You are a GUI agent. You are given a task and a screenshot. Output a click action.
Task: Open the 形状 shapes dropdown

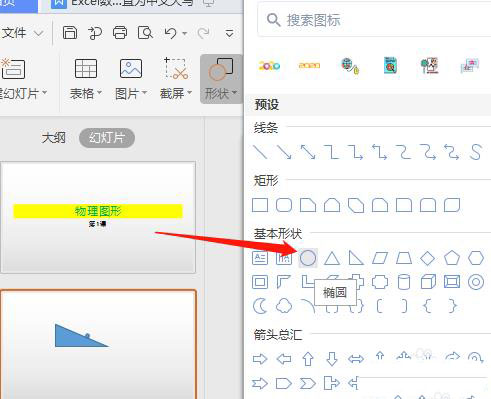click(221, 79)
